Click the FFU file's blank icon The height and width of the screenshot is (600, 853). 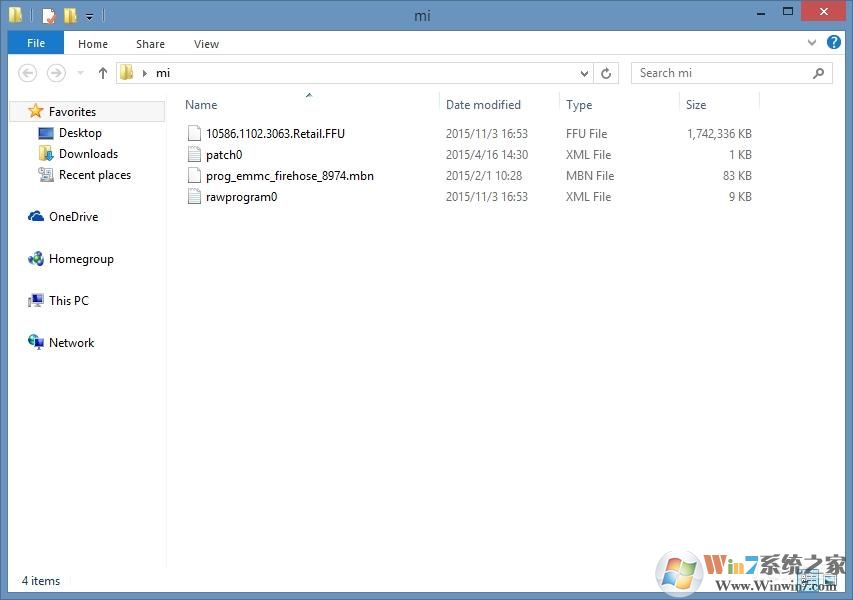(194, 133)
